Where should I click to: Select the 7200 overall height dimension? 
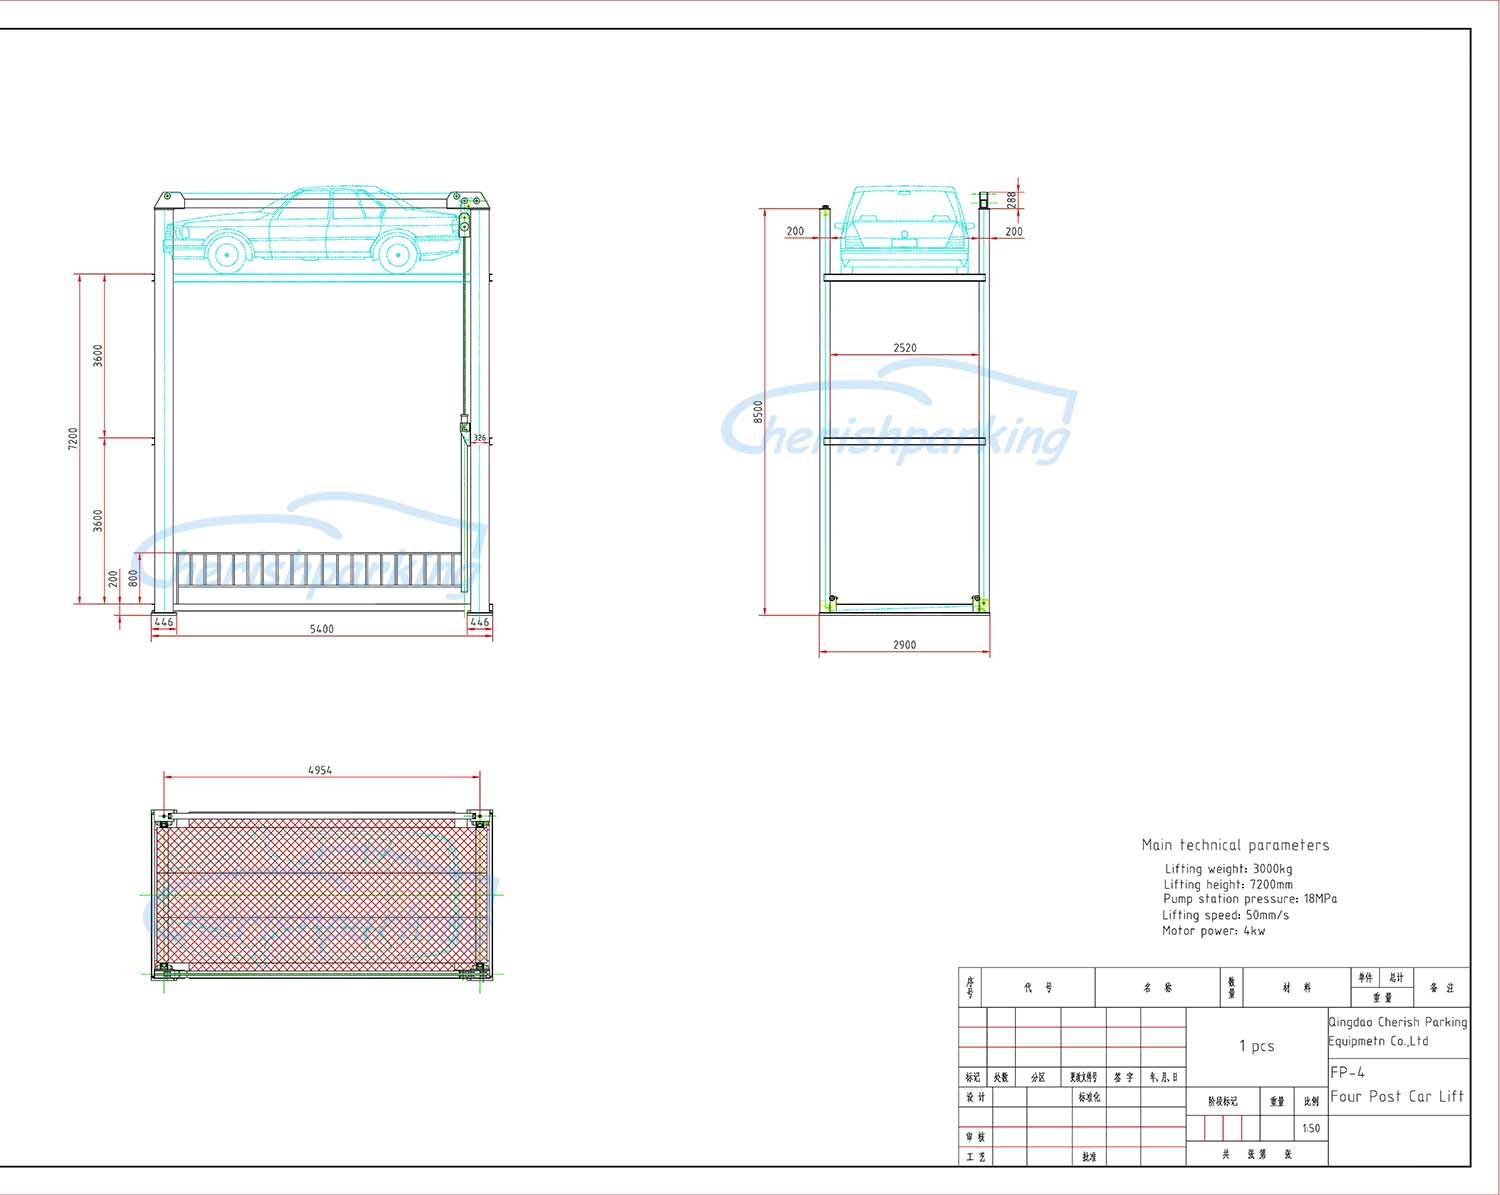coord(73,438)
